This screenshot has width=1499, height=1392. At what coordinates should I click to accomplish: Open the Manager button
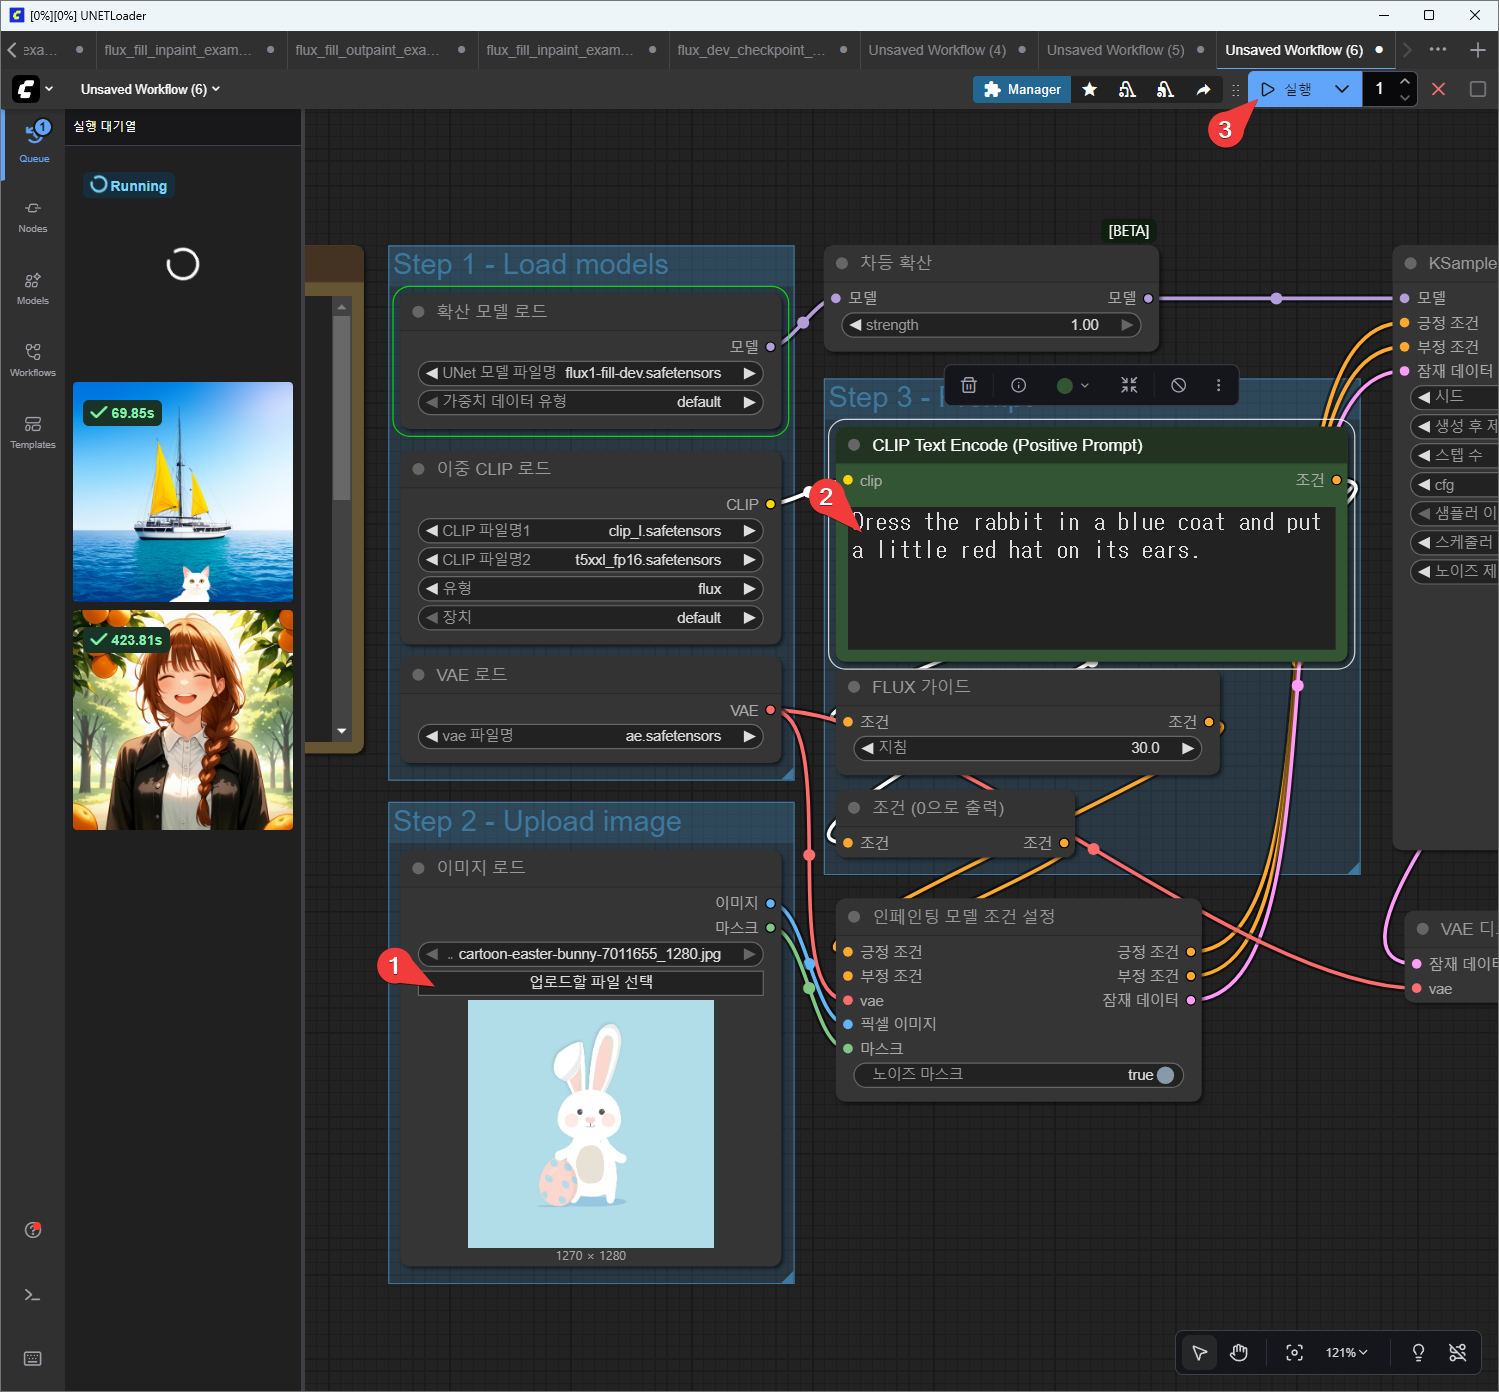click(x=1021, y=89)
